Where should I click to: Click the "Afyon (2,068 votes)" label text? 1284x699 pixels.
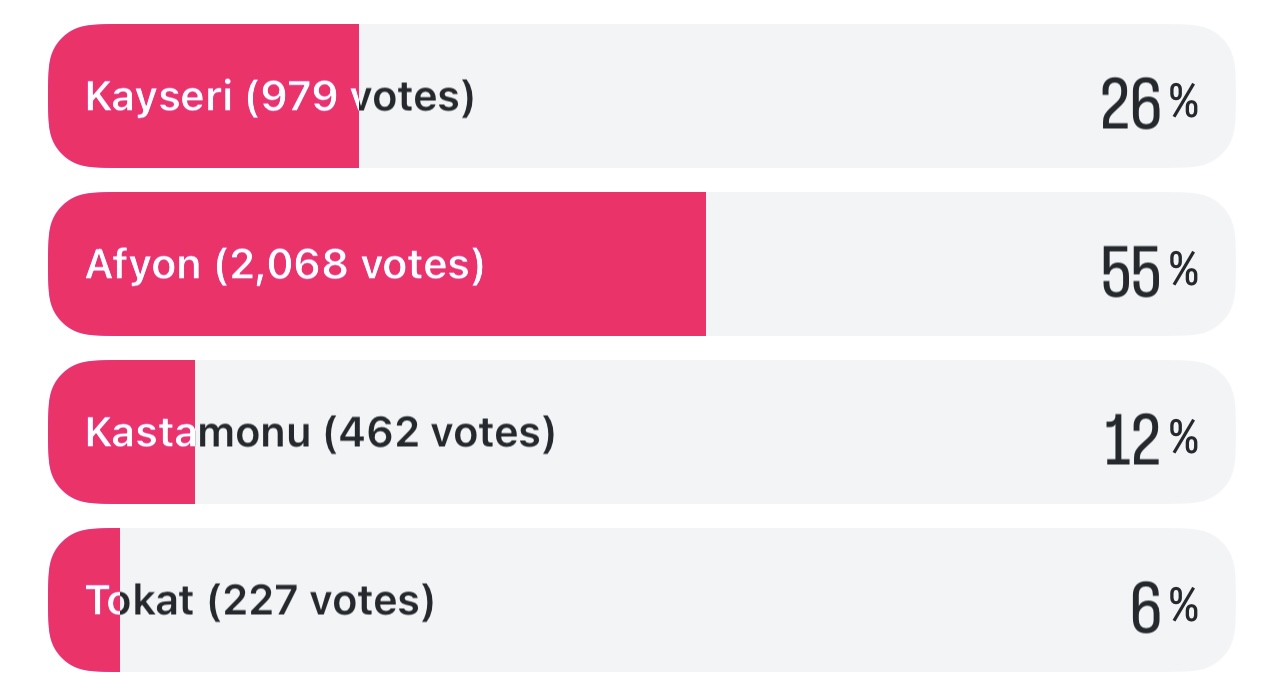point(285,266)
